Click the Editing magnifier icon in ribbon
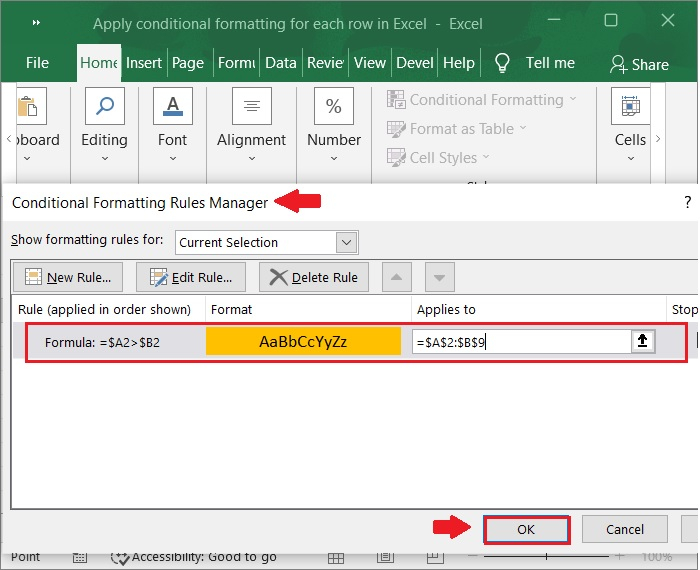700x570 pixels. (104, 107)
